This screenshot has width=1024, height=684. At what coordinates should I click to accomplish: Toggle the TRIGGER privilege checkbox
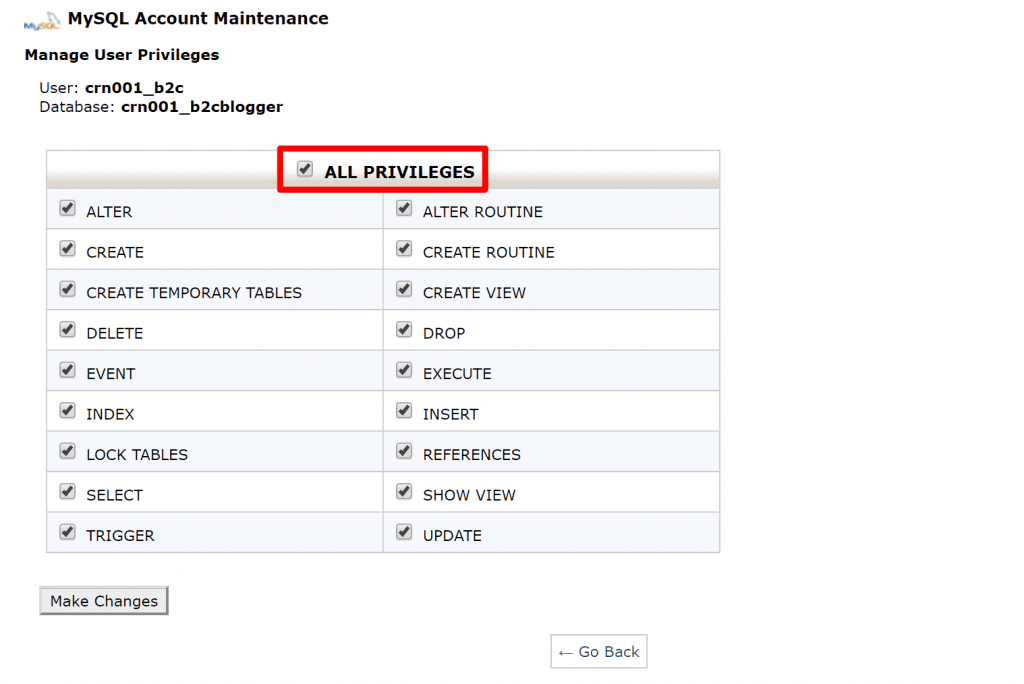pyautogui.click(x=67, y=532)
